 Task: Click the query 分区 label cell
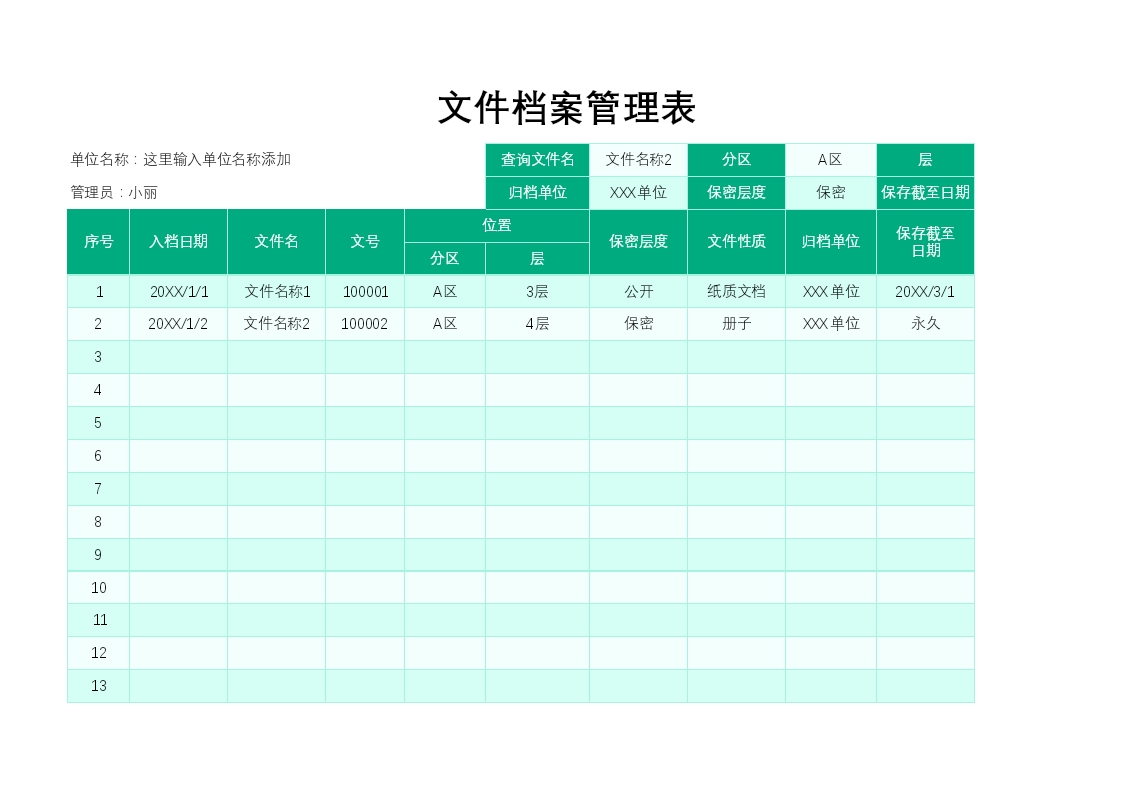tap(736, 160)
